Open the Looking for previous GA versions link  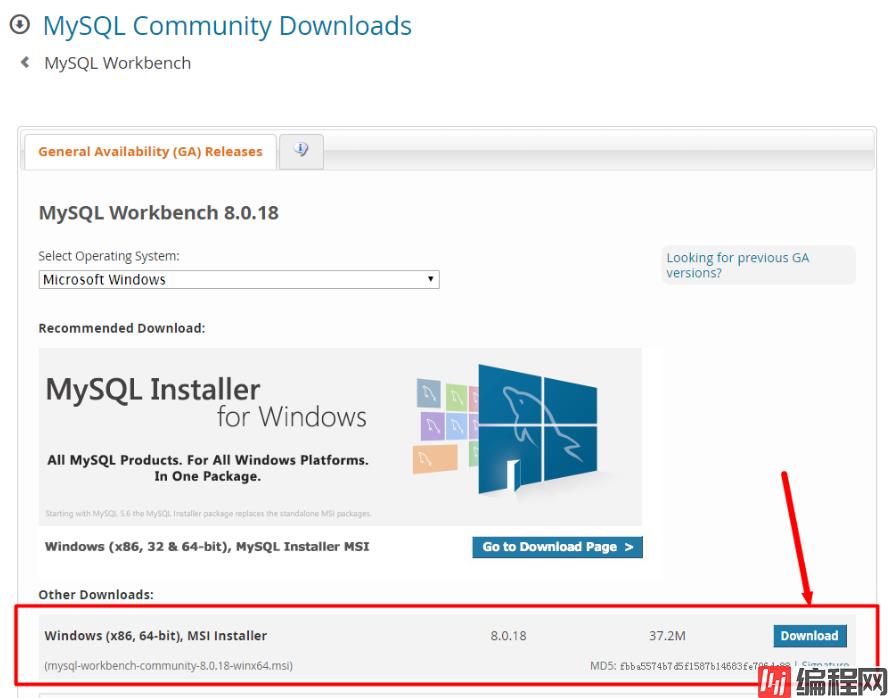pyautogui.click(x=737, y=265)
